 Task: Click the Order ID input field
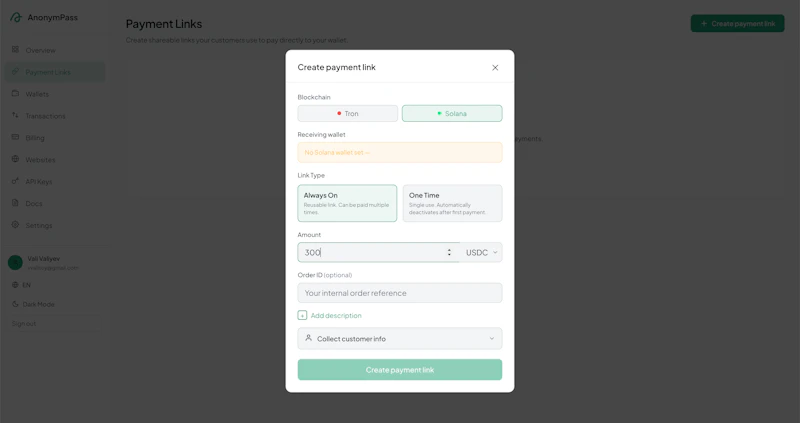pyautogui.click(x=400, y=293)
